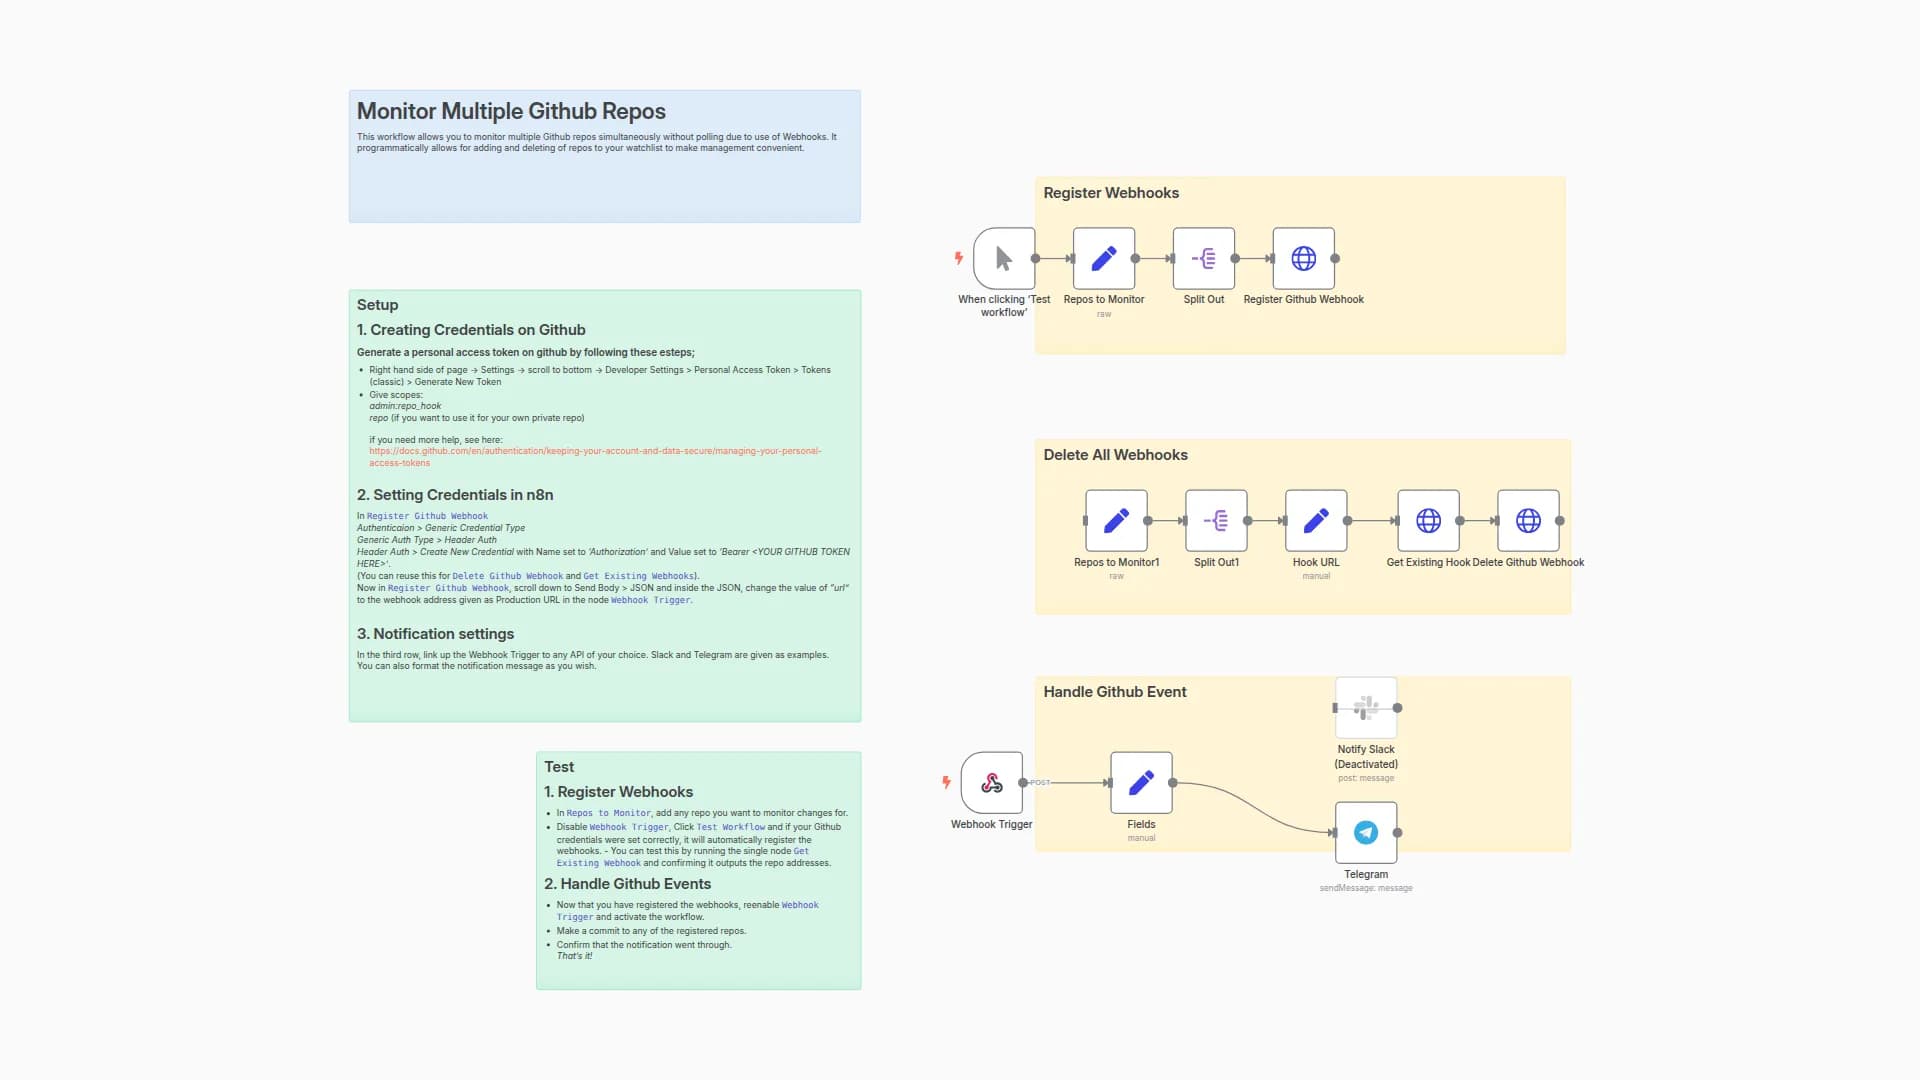Open the Repos to Monitor node

click(x=1104, y=258)
